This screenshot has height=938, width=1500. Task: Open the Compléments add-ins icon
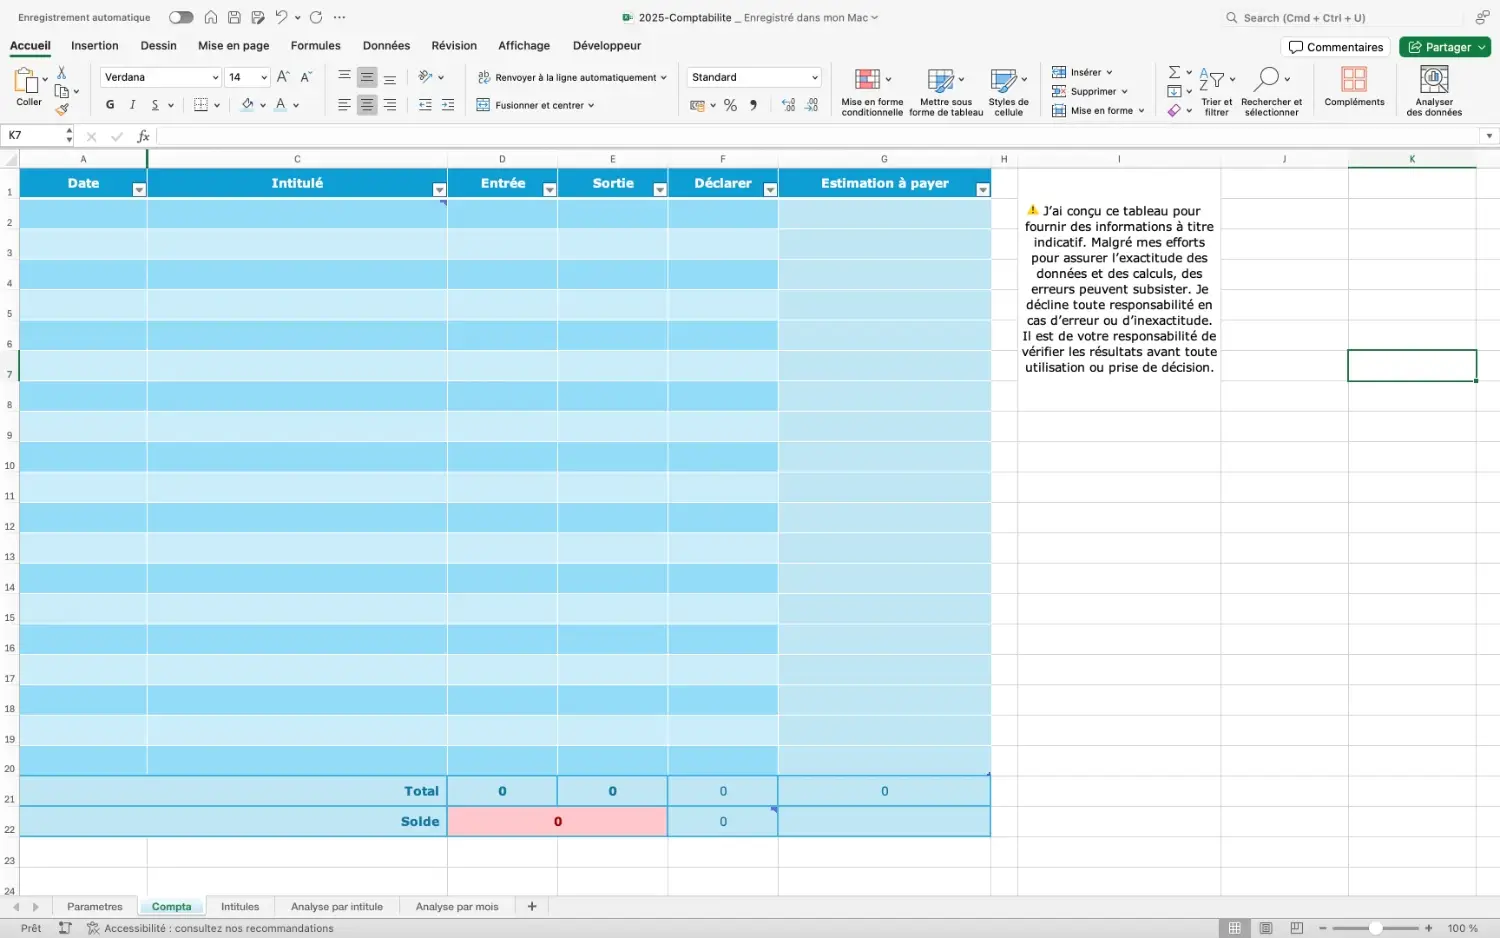[1354, 86]
